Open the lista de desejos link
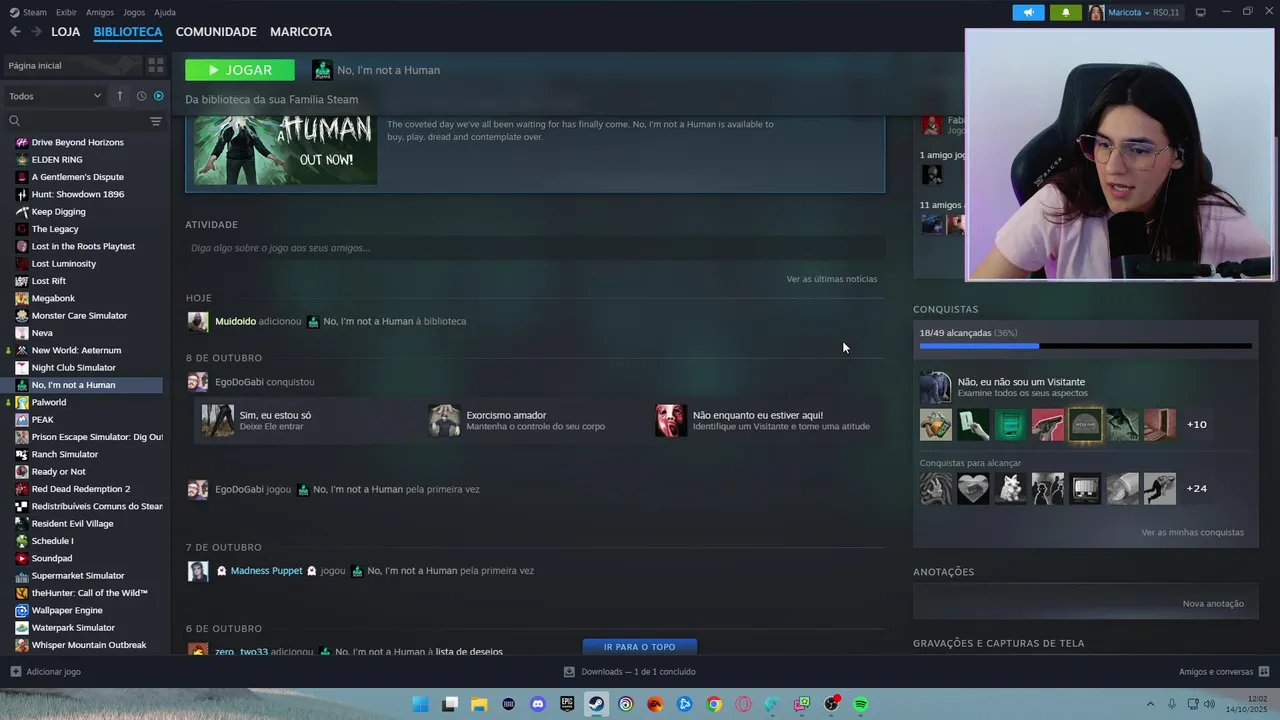The image size is (1280, 720). [x=469, y=652]
